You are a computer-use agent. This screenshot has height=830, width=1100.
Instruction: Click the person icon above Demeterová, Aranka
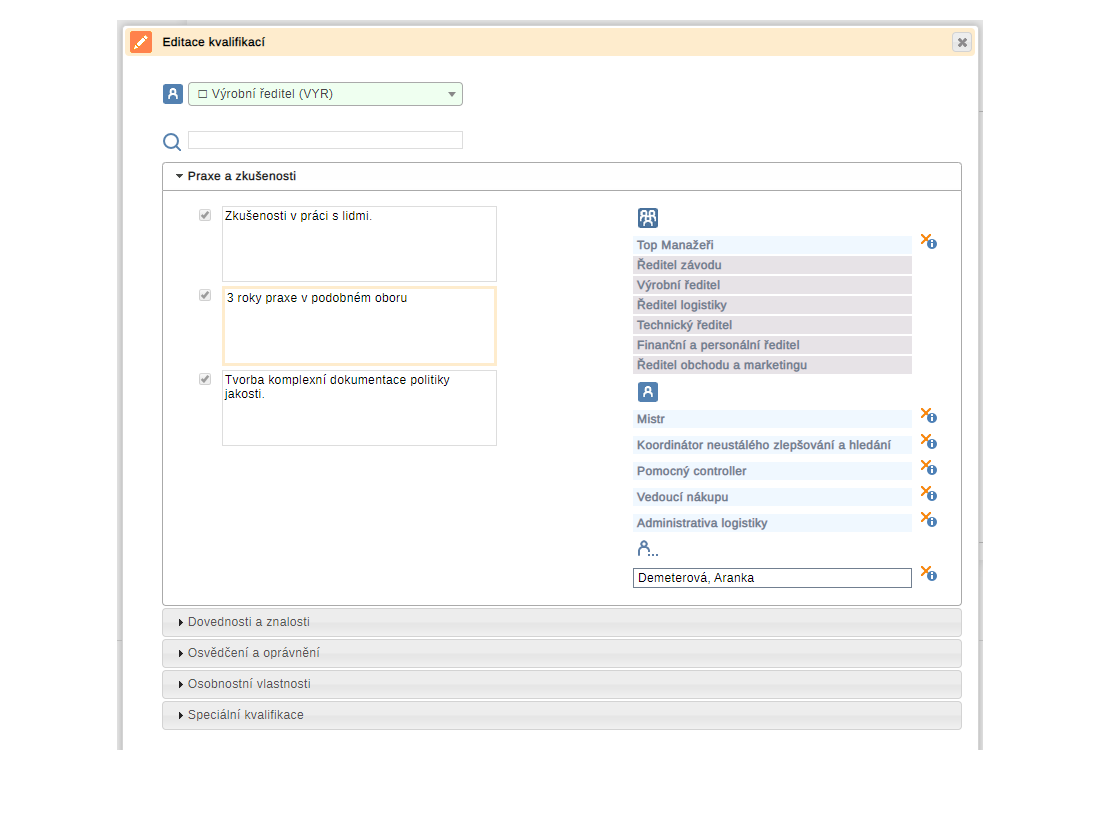coord(647,549)
